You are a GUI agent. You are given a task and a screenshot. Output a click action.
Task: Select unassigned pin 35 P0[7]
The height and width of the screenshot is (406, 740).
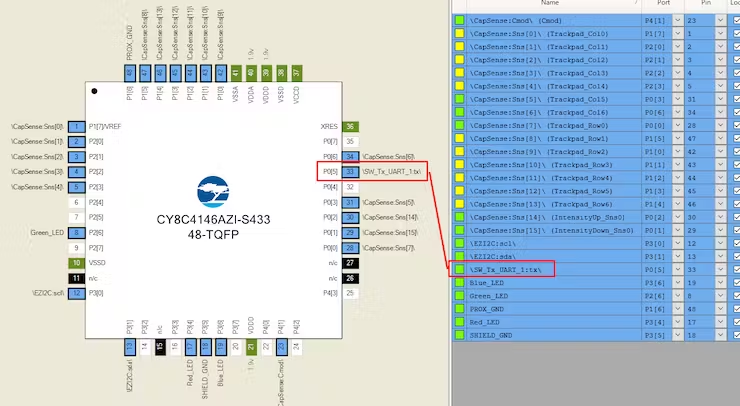350,141
